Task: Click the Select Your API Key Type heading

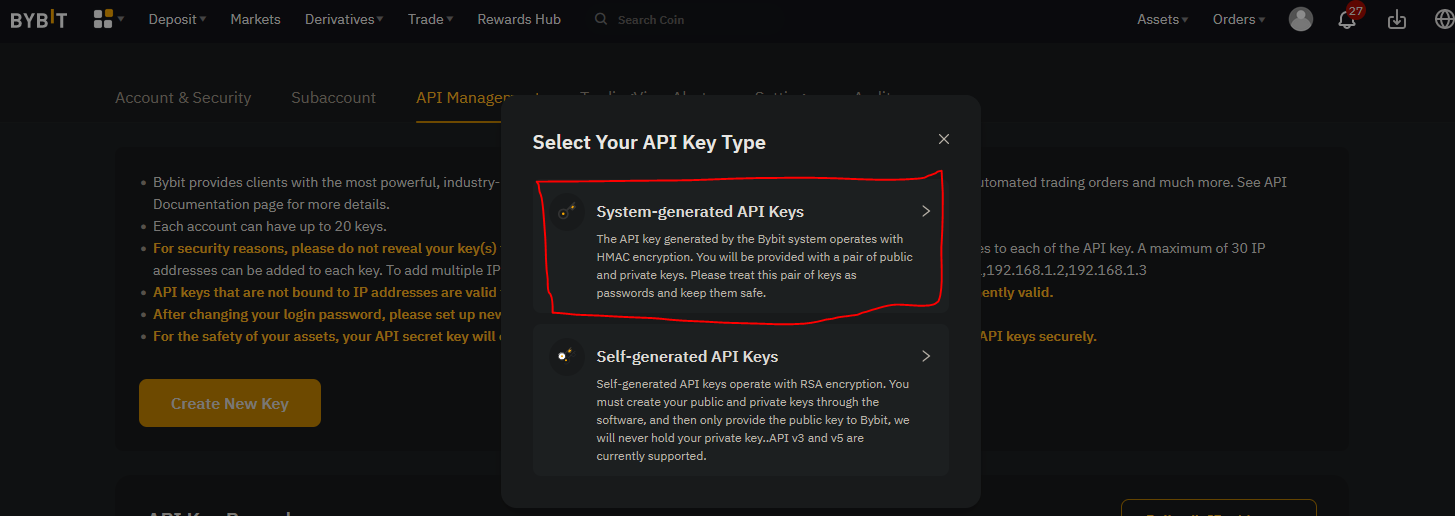Action: click(x=649, y=142)
